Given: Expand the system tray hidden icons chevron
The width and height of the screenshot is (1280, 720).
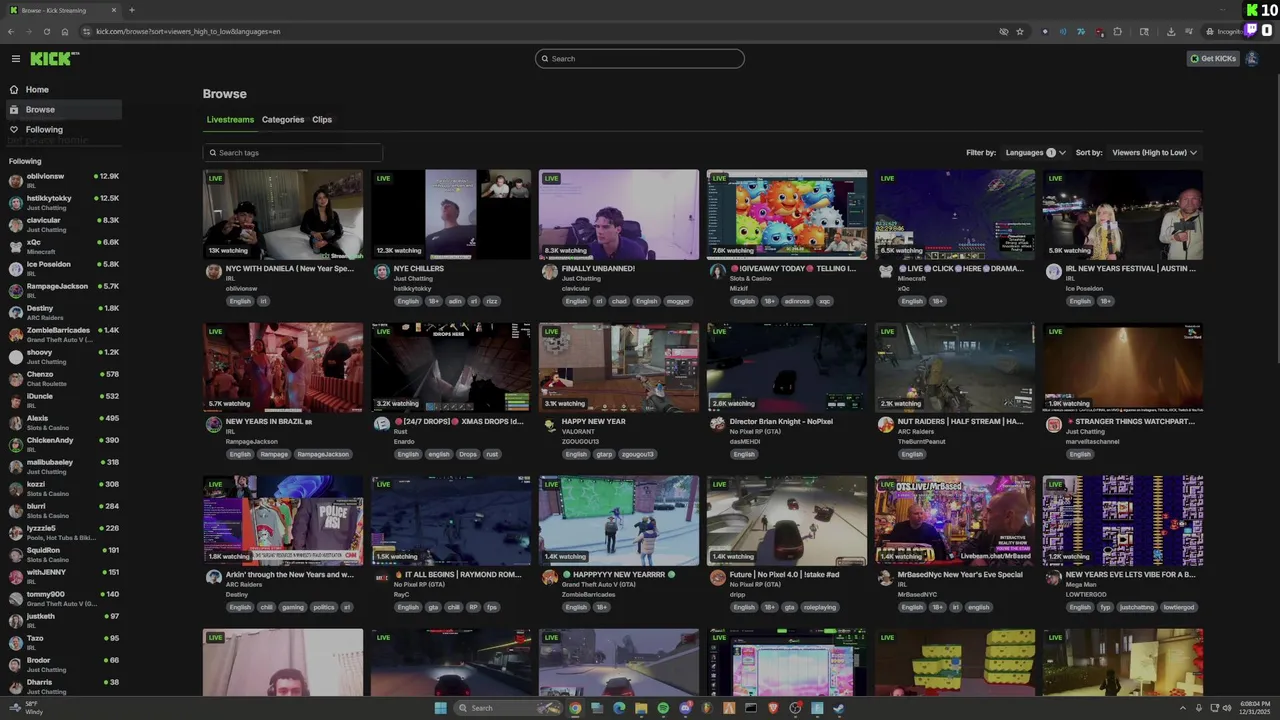Looking at the screenshot, I should [x=1184, y=708].
